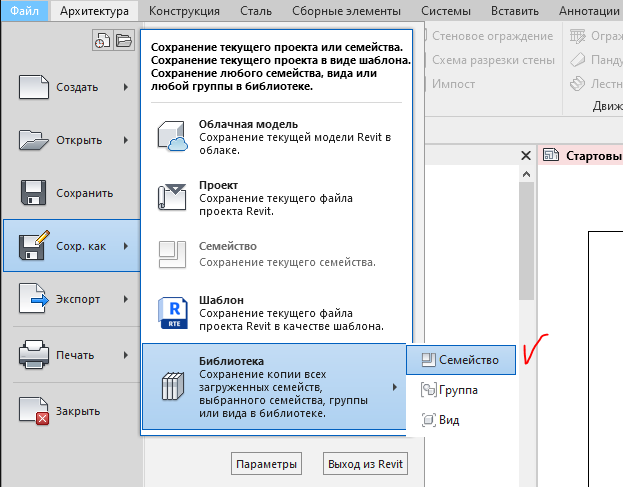Click the Печать printer icon

tap(35, 354)
